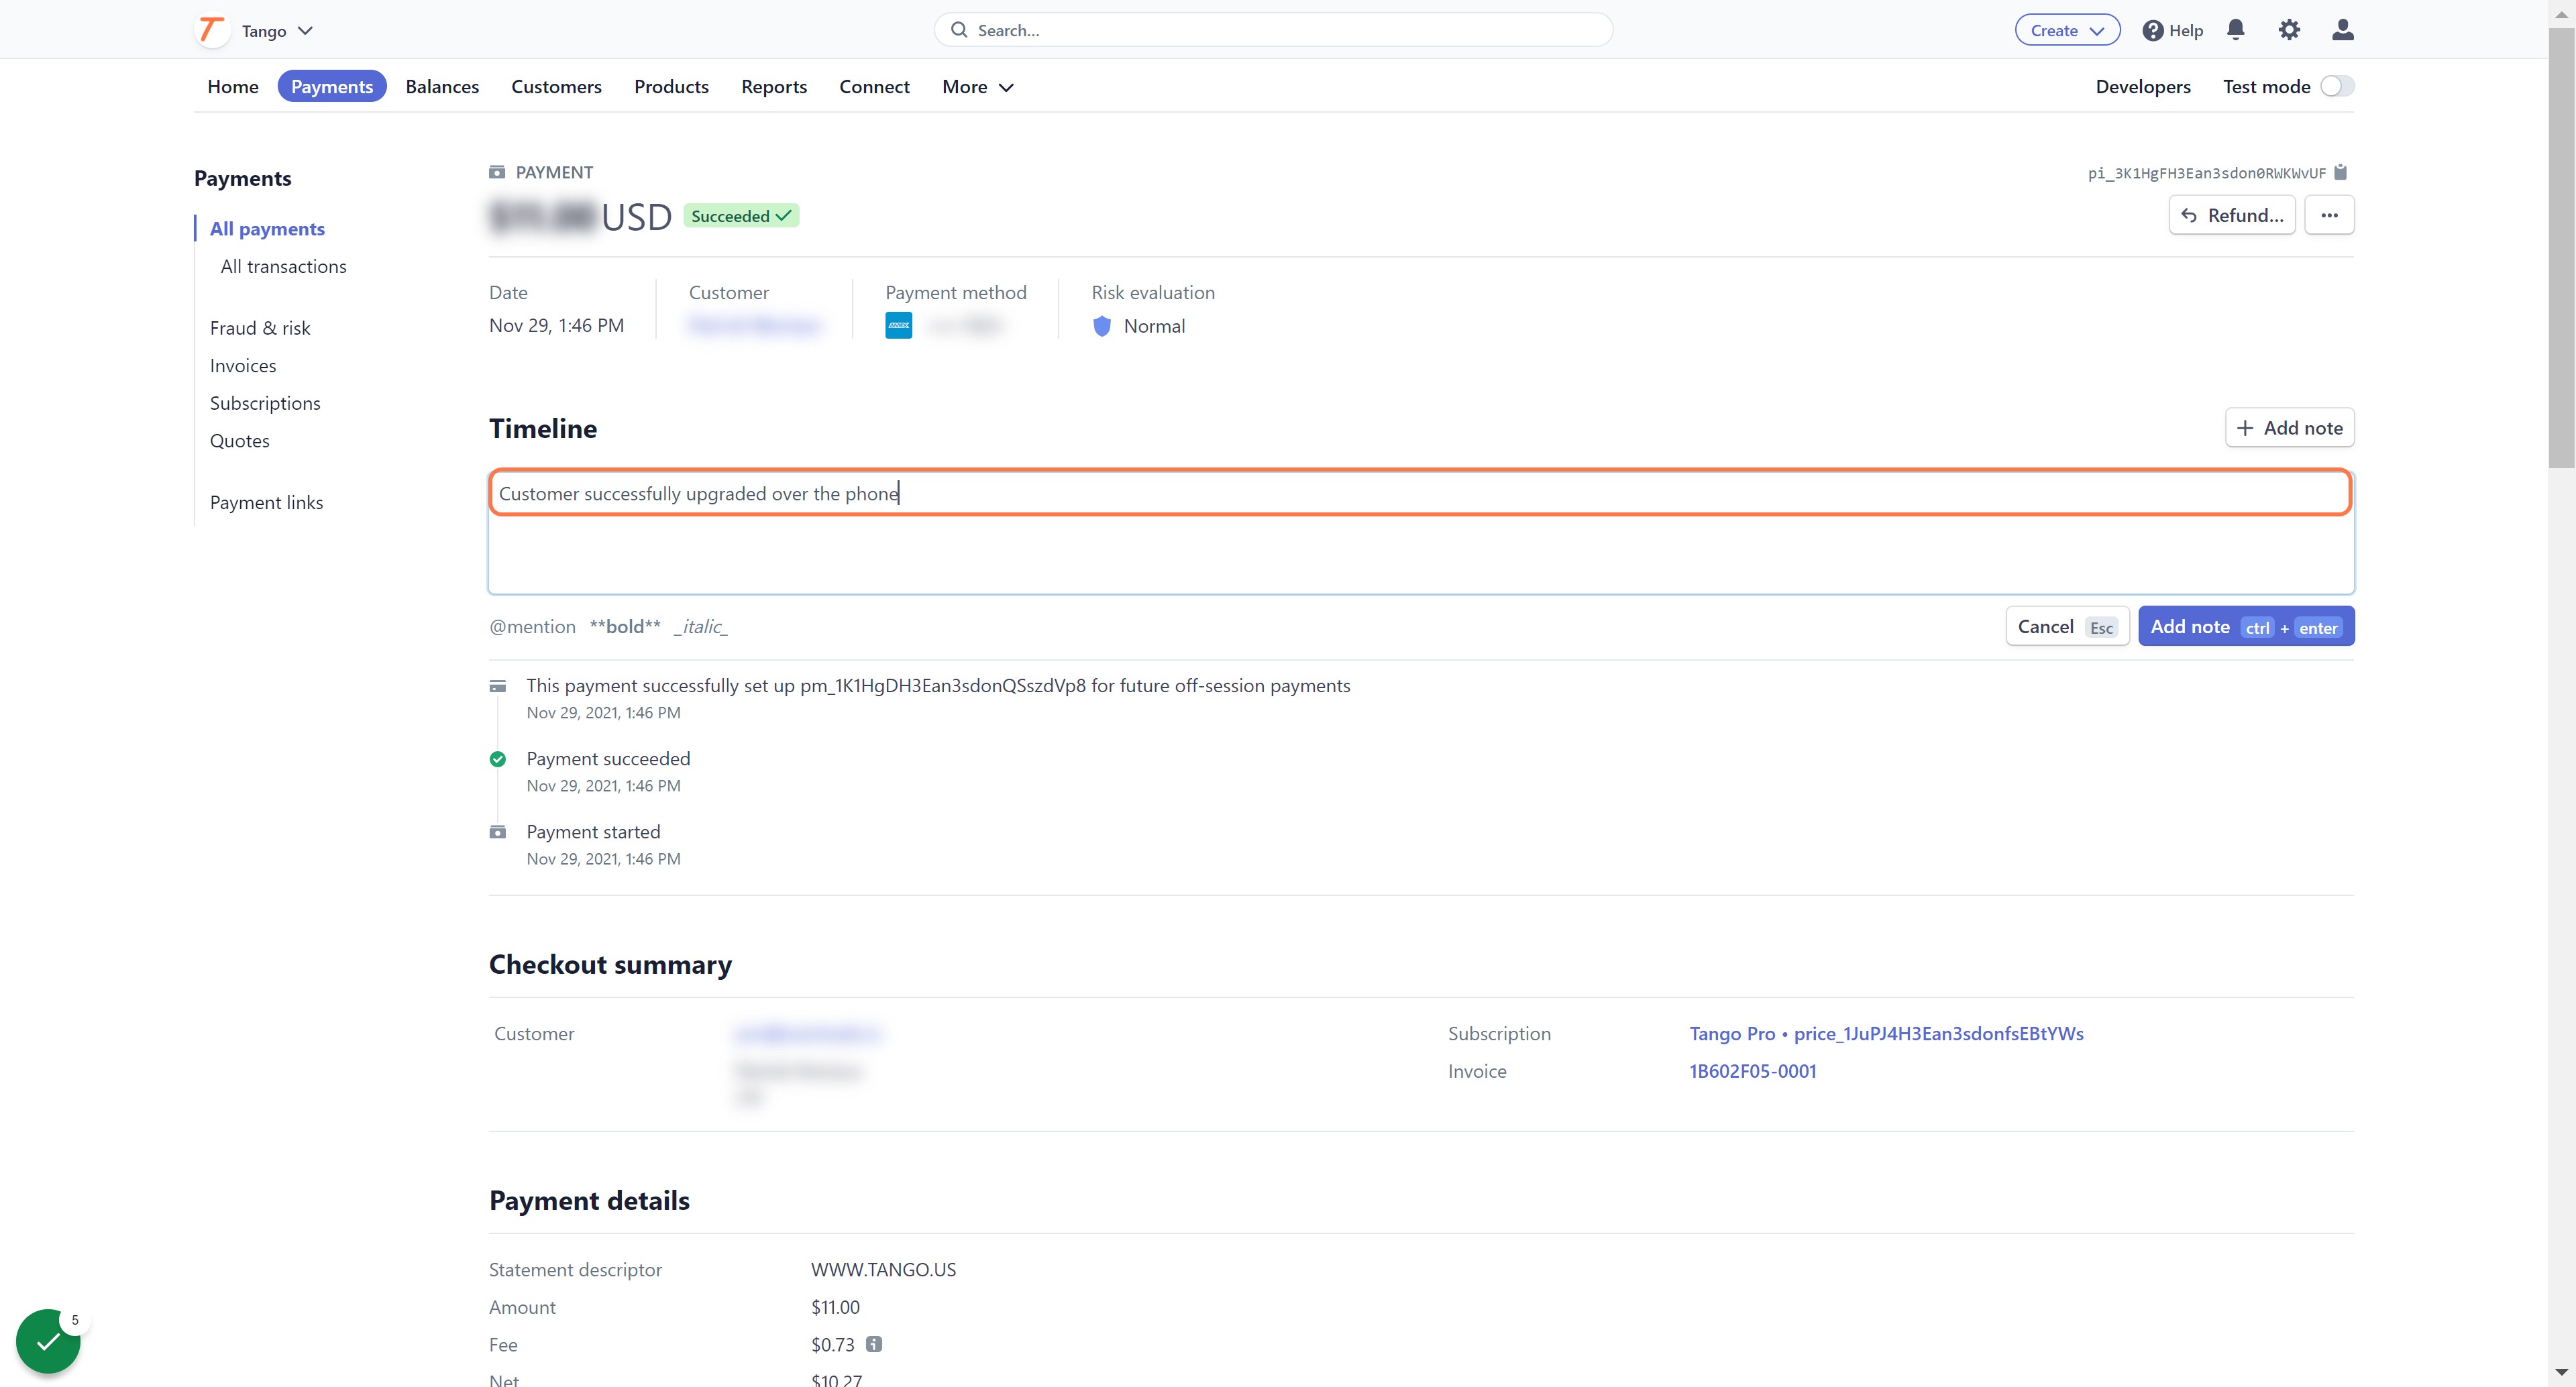Open Payment links in sidebar
Screen dimensions: 2576x1387
click(x=266, y=503)
